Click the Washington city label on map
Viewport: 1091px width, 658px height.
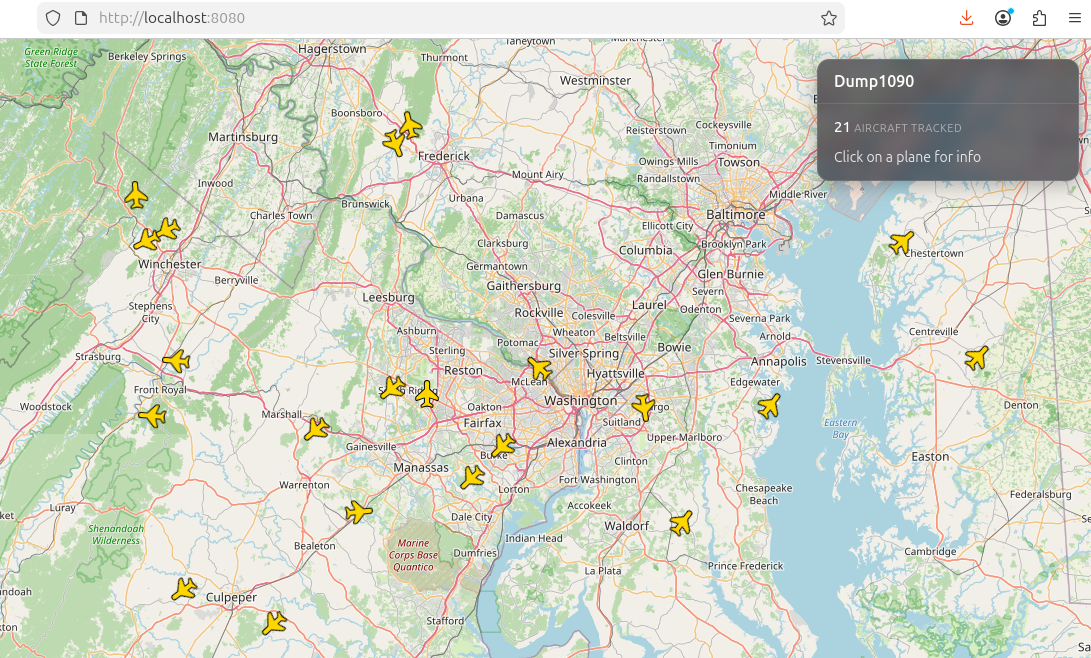tap(580, 401)
